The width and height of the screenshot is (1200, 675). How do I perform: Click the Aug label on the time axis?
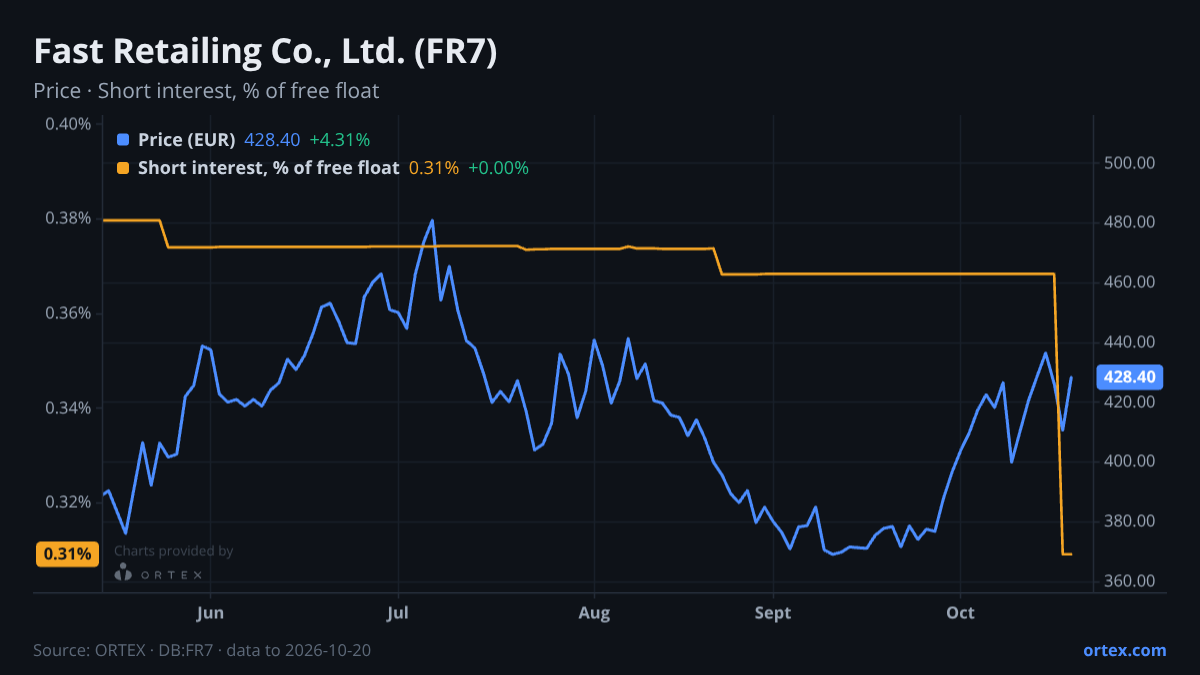(595, 611)
